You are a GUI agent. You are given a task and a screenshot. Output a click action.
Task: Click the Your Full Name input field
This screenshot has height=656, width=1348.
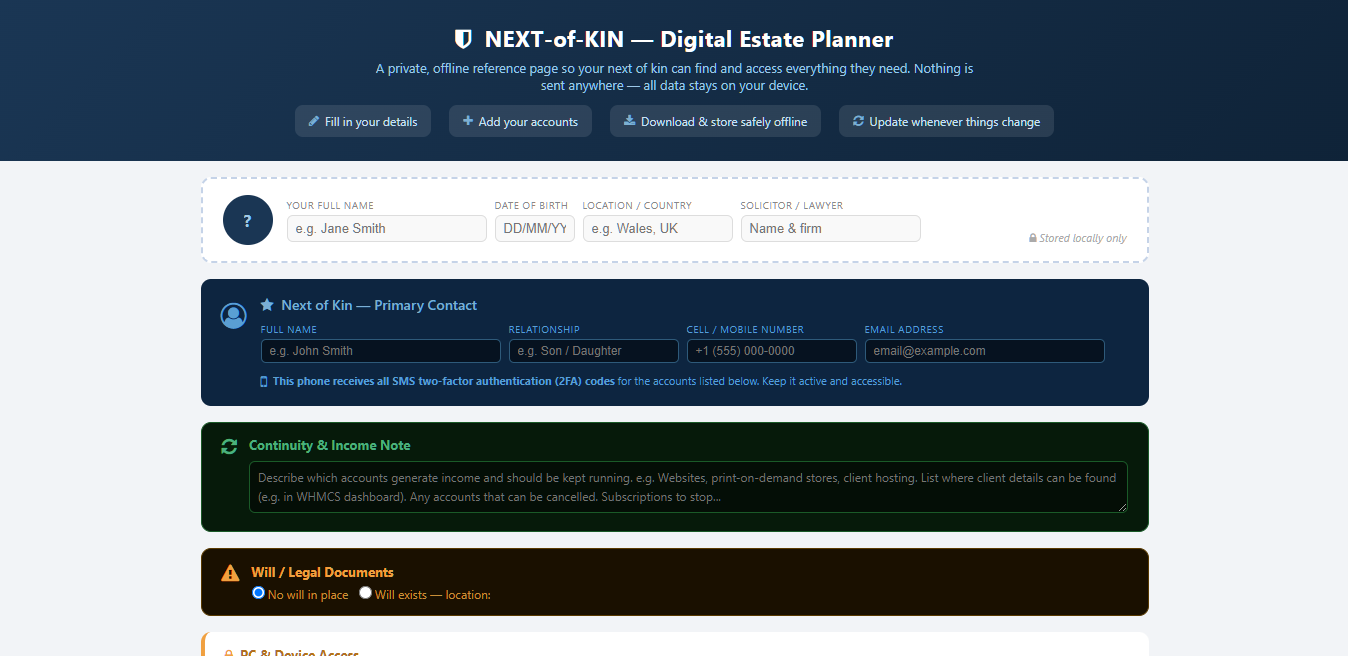(x=386, y=228)
